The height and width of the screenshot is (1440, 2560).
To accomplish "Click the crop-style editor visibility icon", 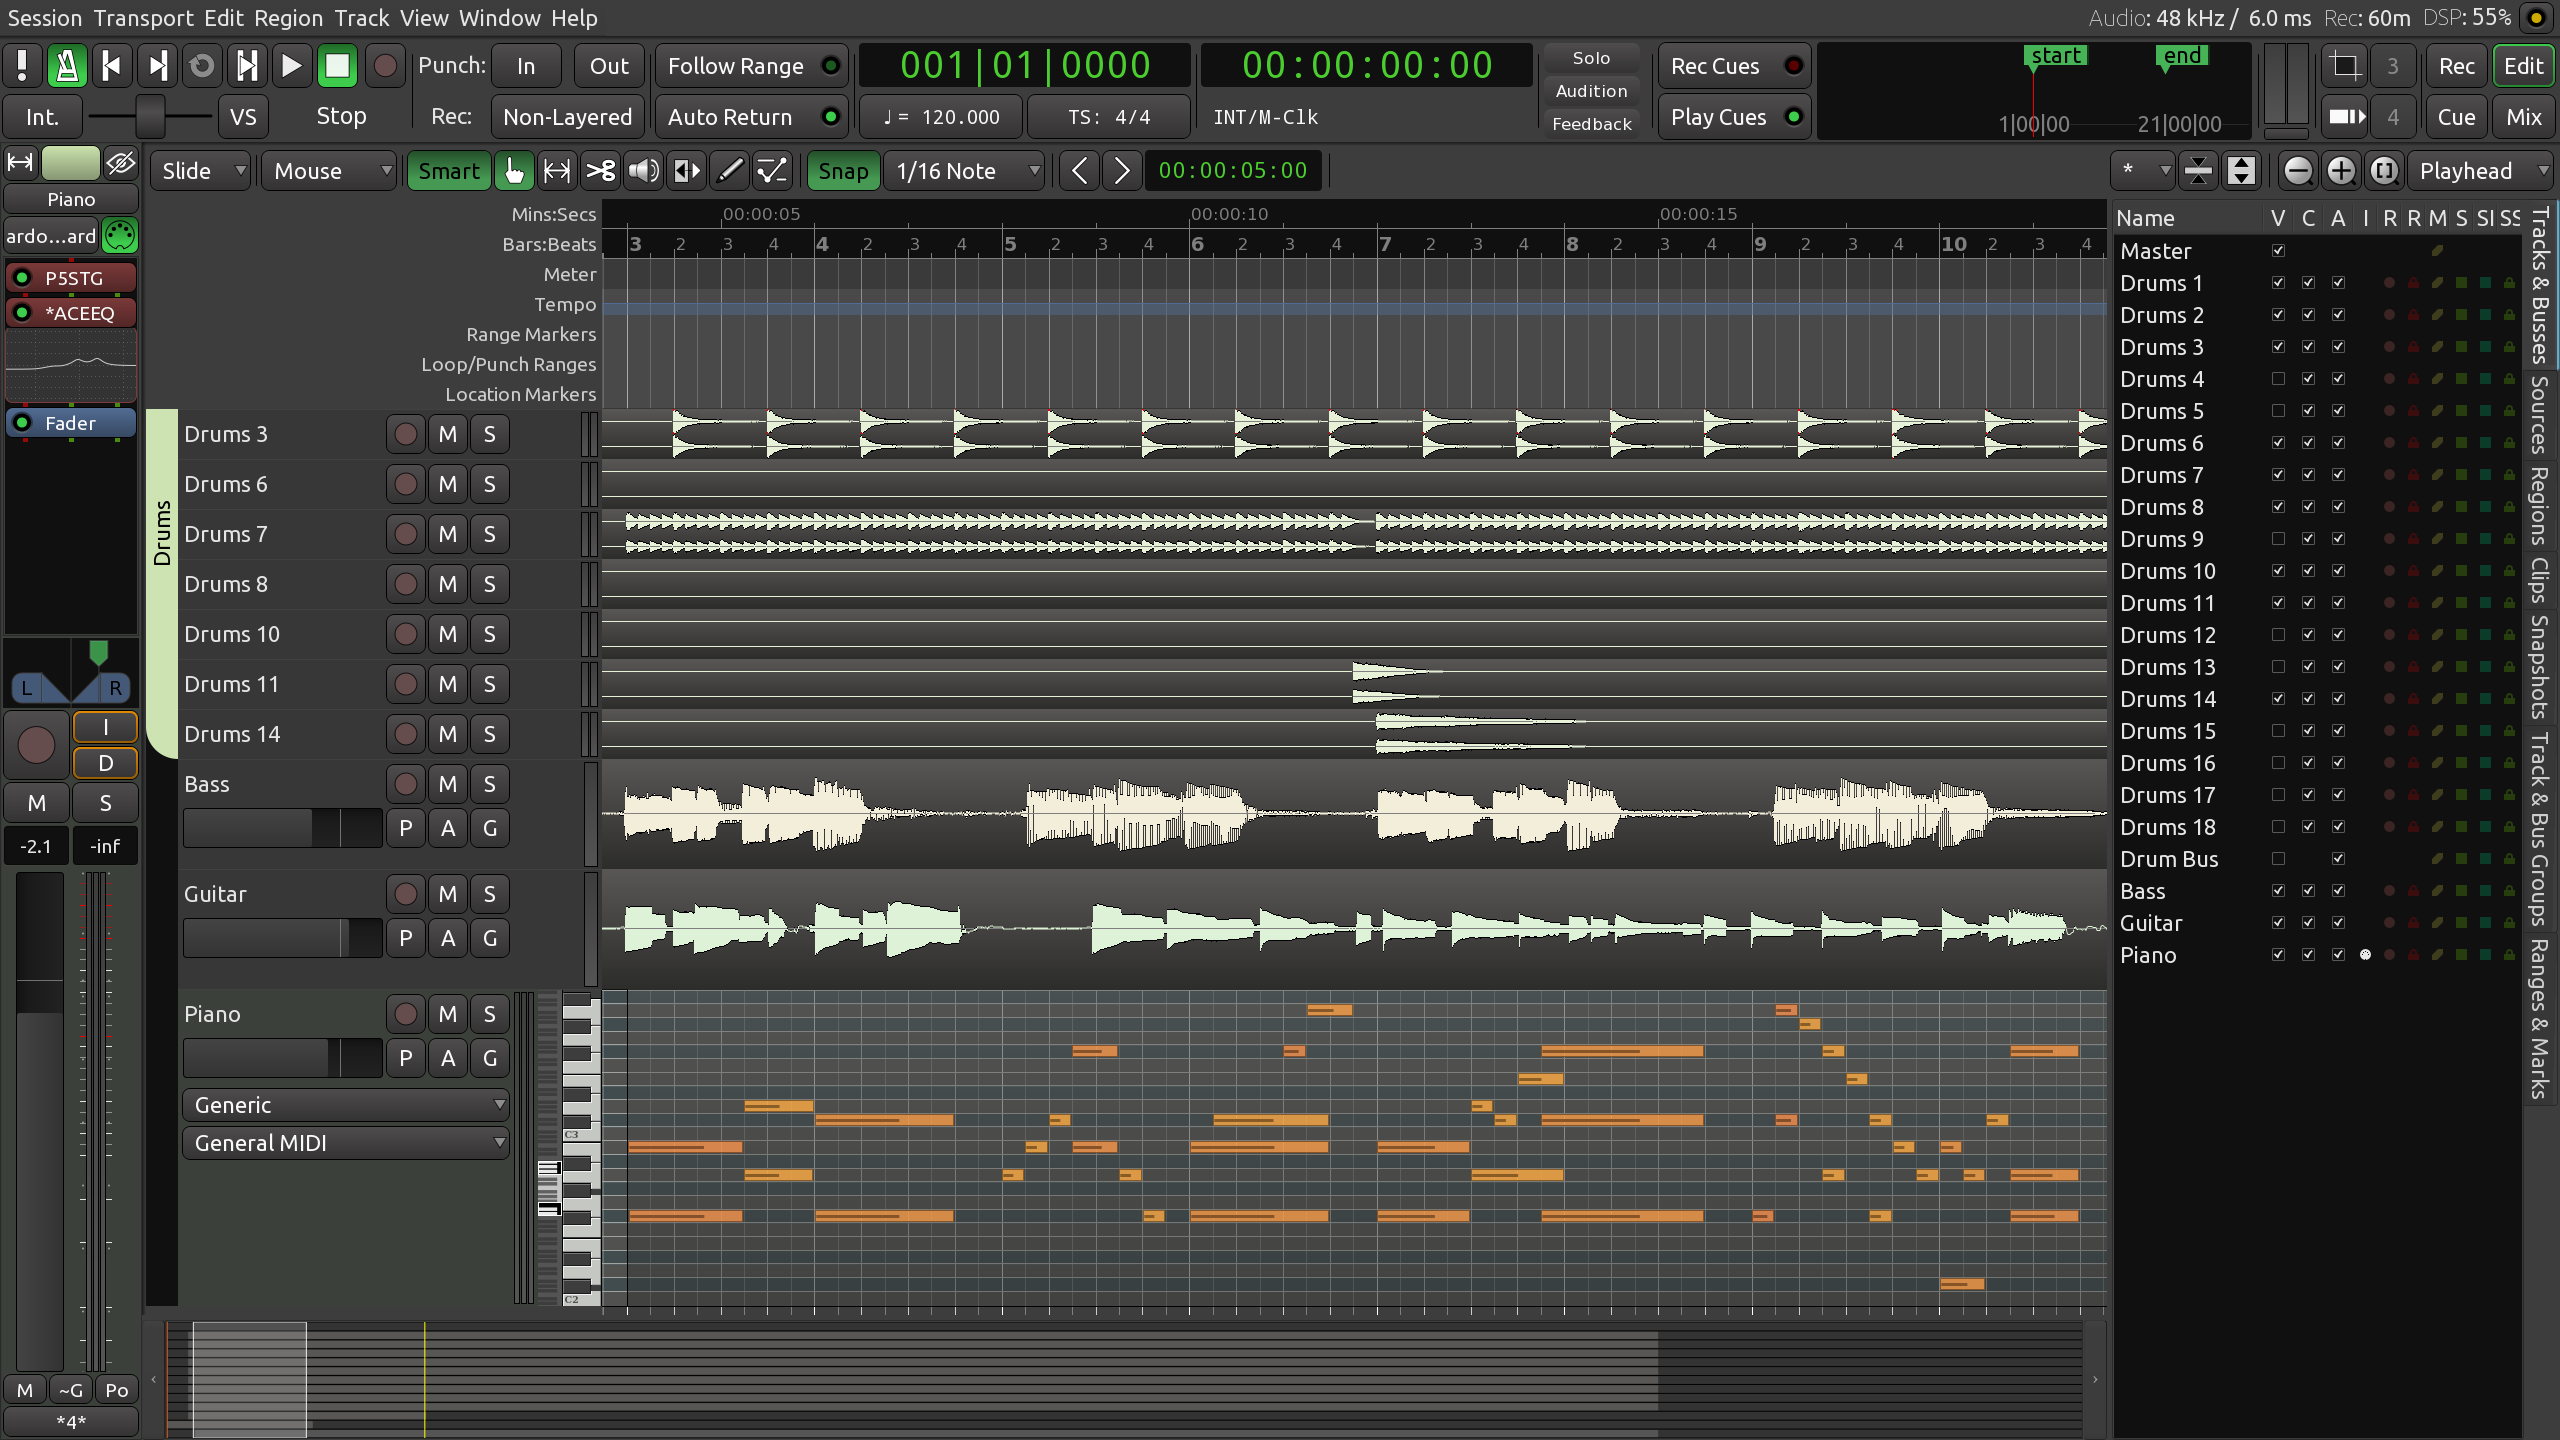I will point(2344,66).
